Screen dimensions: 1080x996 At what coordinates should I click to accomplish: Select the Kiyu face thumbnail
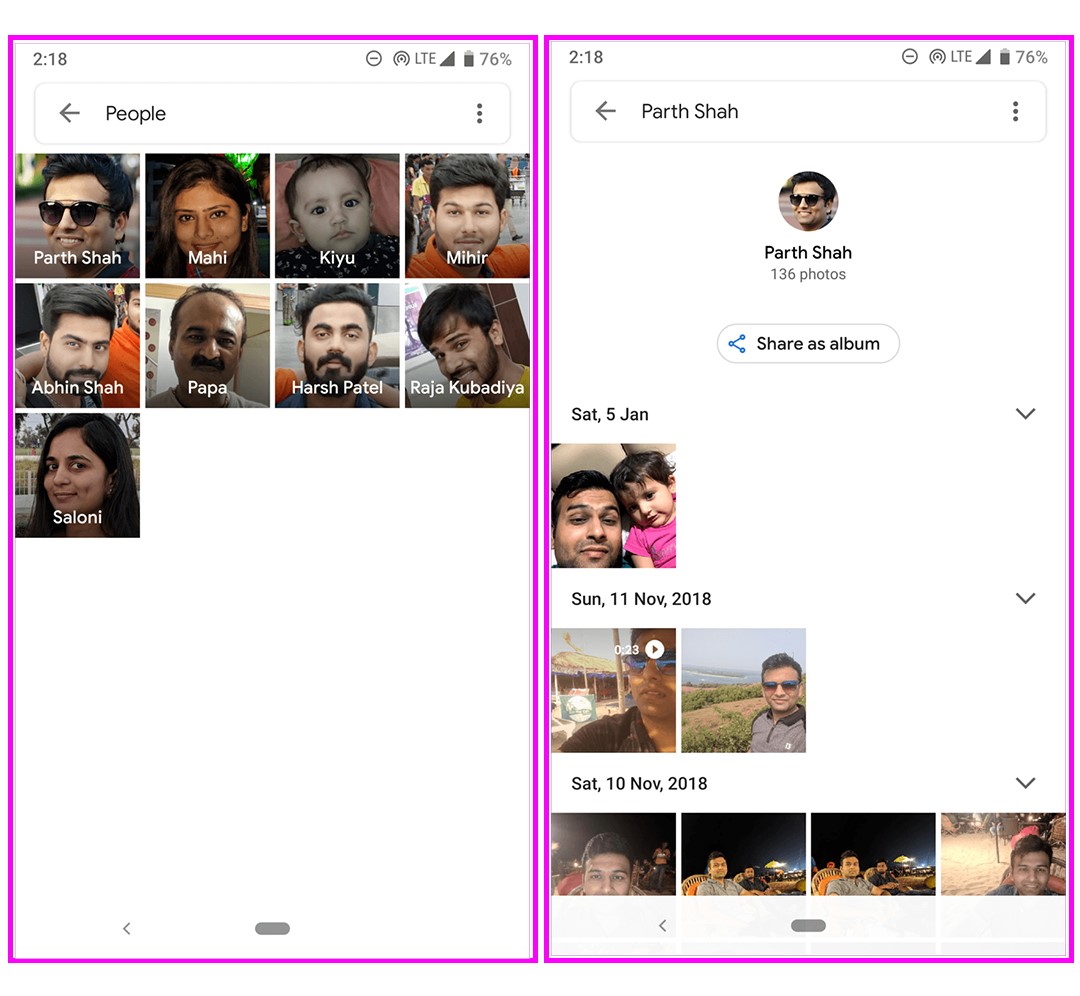click(337, 215)
